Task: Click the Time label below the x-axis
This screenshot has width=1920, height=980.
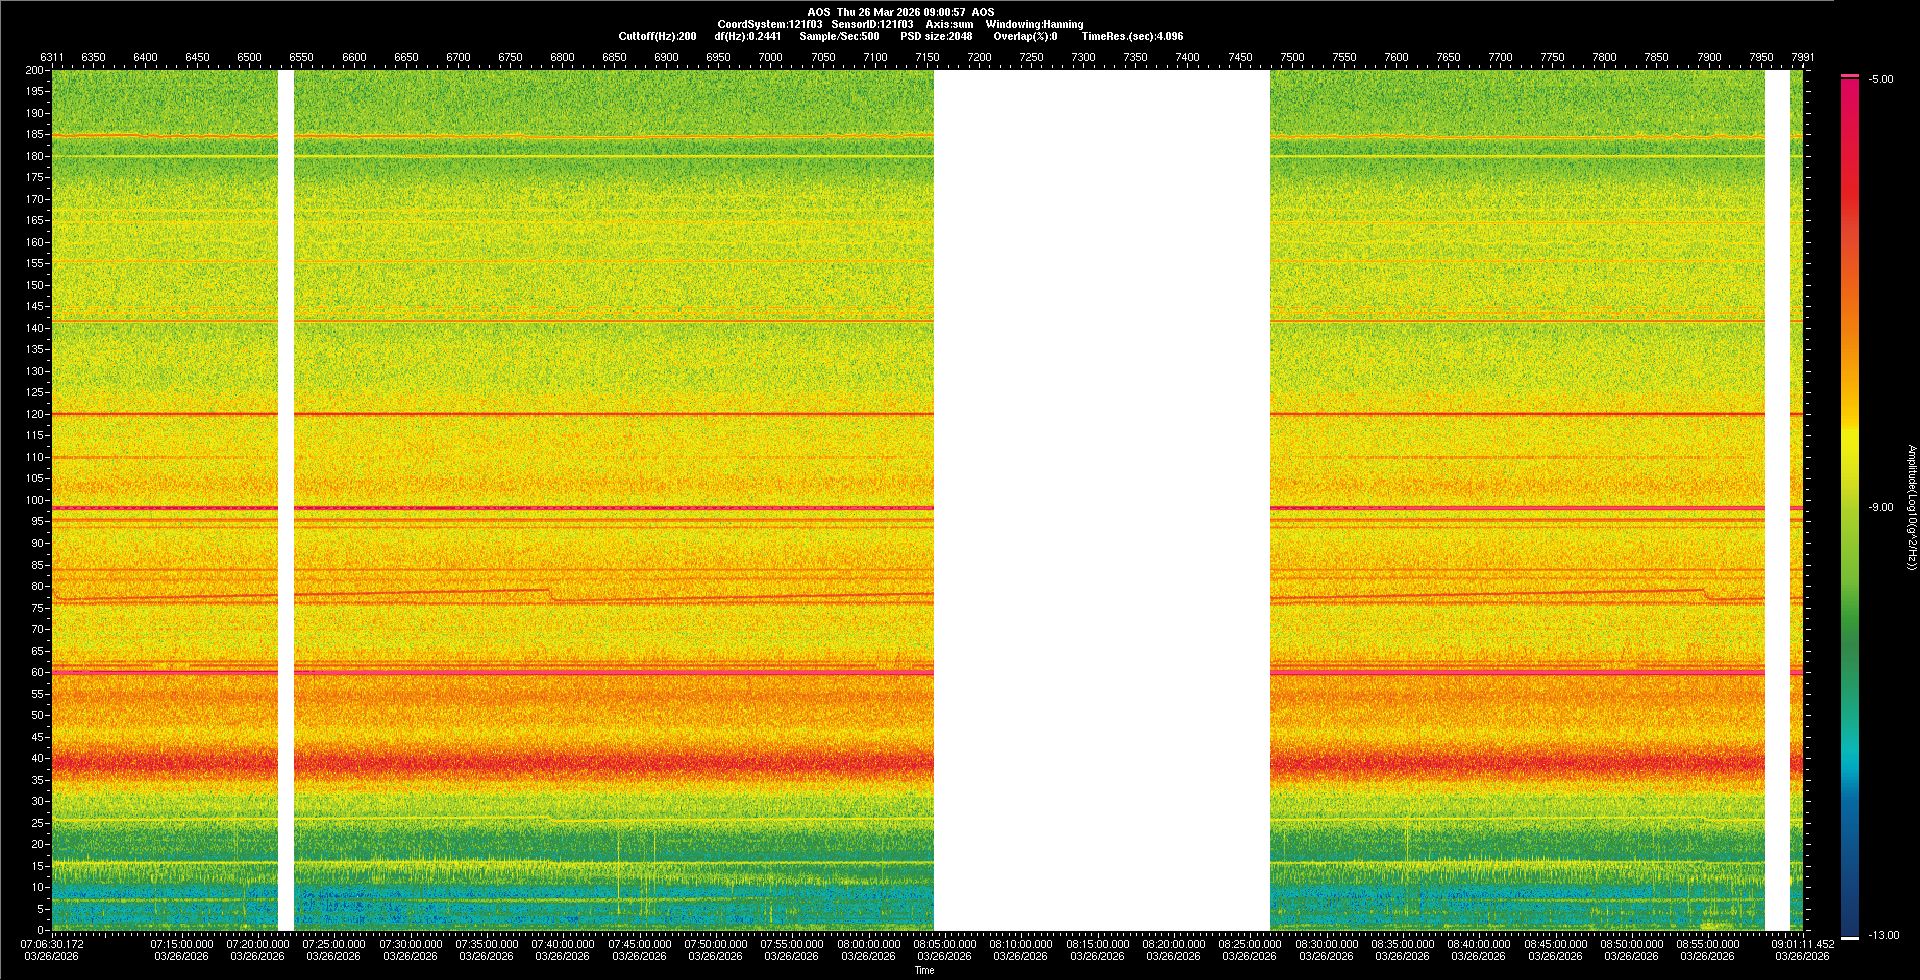Action: pyautogui.click(x=924, y=970)
